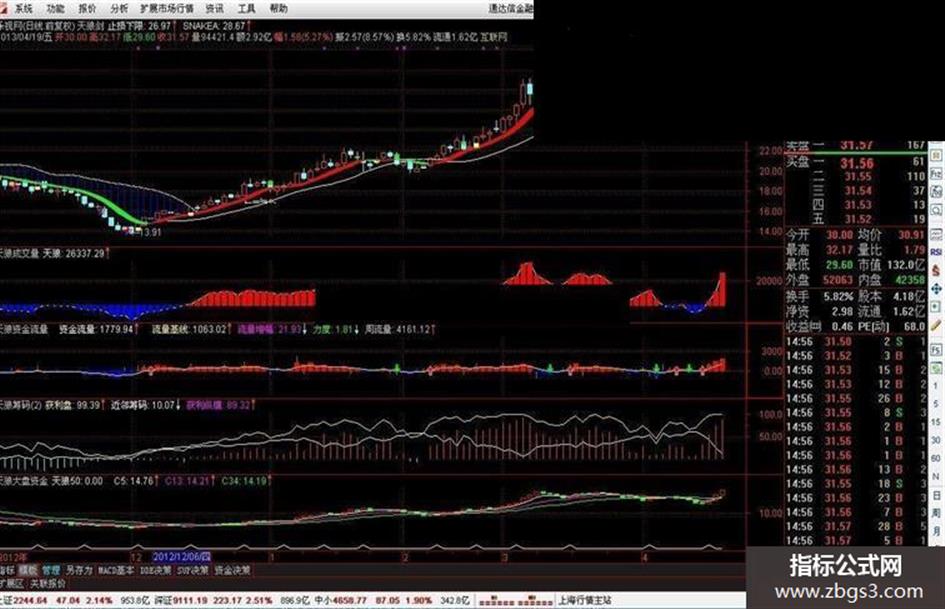Image resolution: width=945 pixels, height=609 pixels.
Task: Click the app logo icon in menu bar
Action: tap(4, 8)
